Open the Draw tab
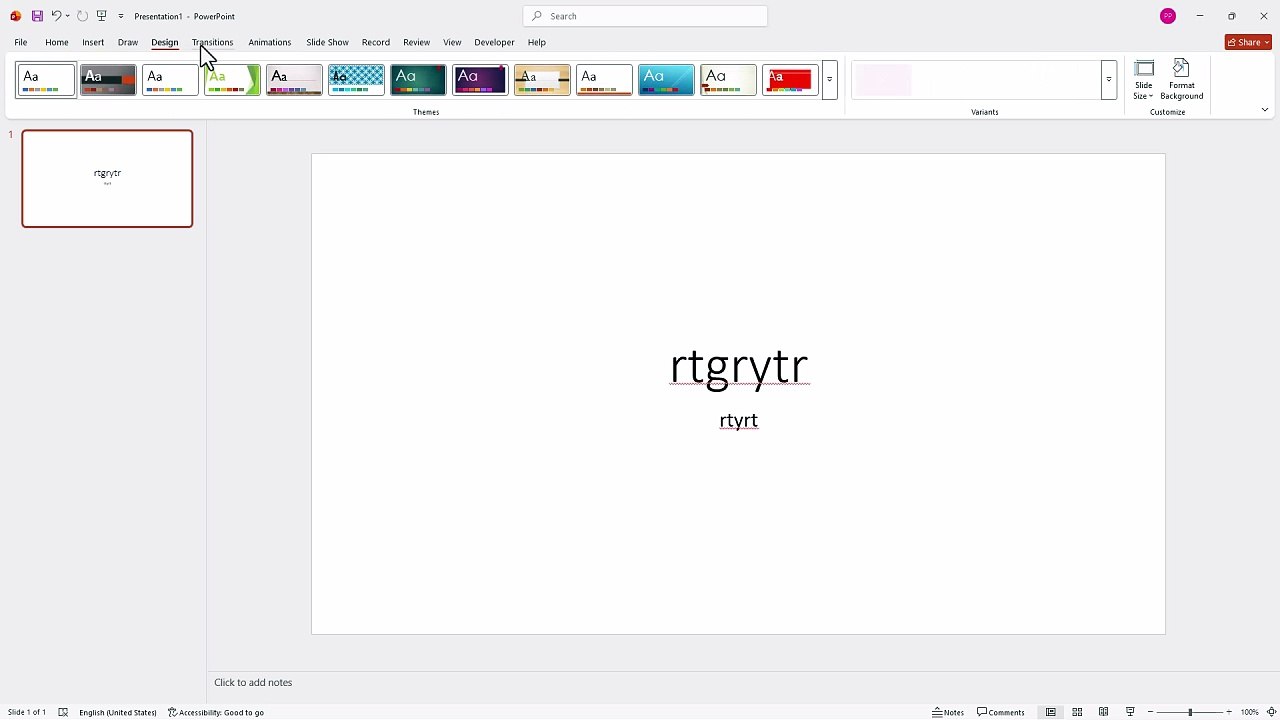The height and width of the screenshot is (720, 1280). point(127,42)
